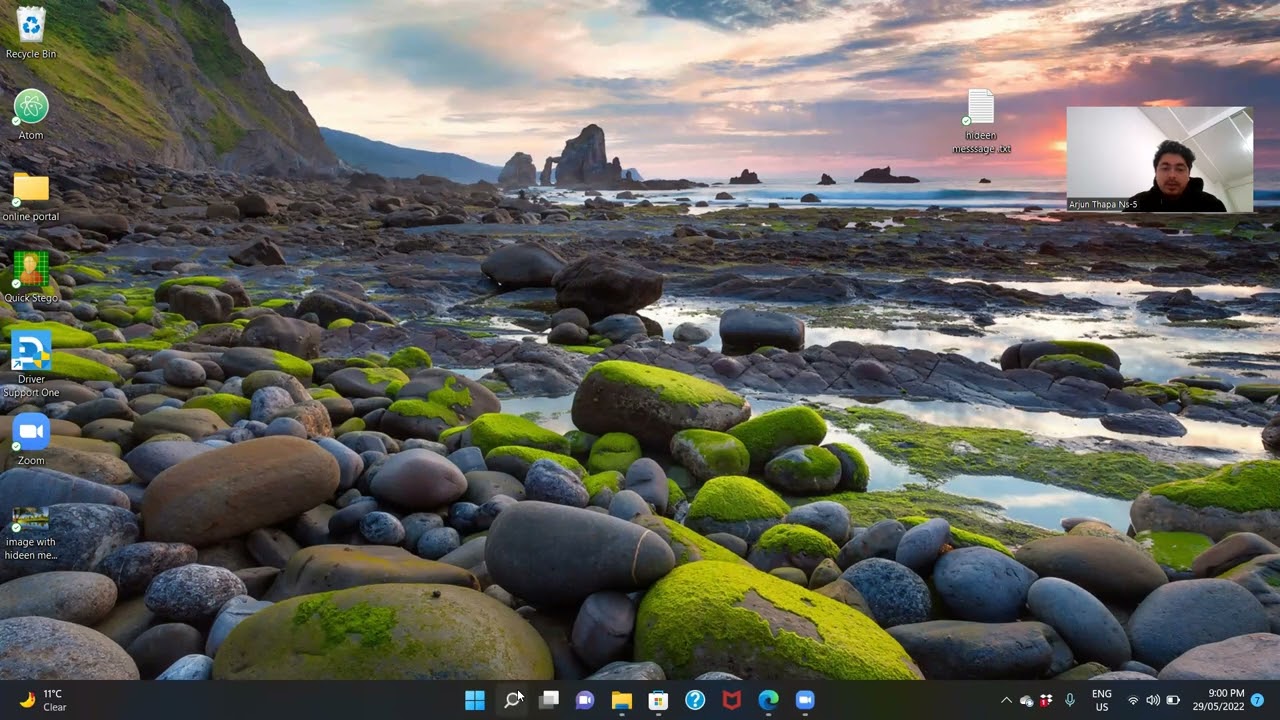The height and width of the screenshot is (720, 1280).
Task: Select the hidden message text file
Action: (x=981, y=108)
